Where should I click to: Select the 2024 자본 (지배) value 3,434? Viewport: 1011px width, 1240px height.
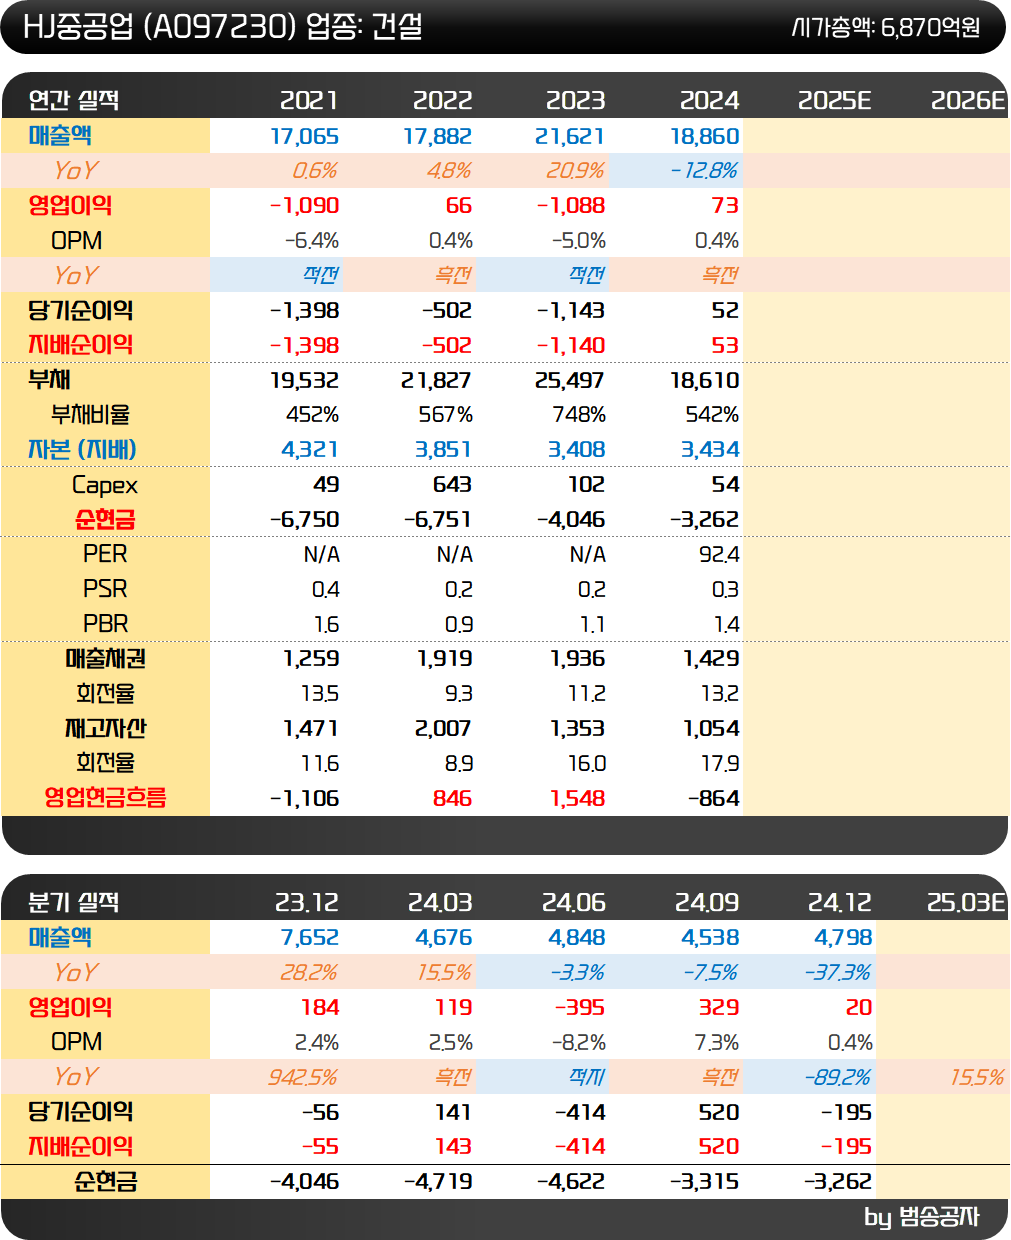(710, 450)
